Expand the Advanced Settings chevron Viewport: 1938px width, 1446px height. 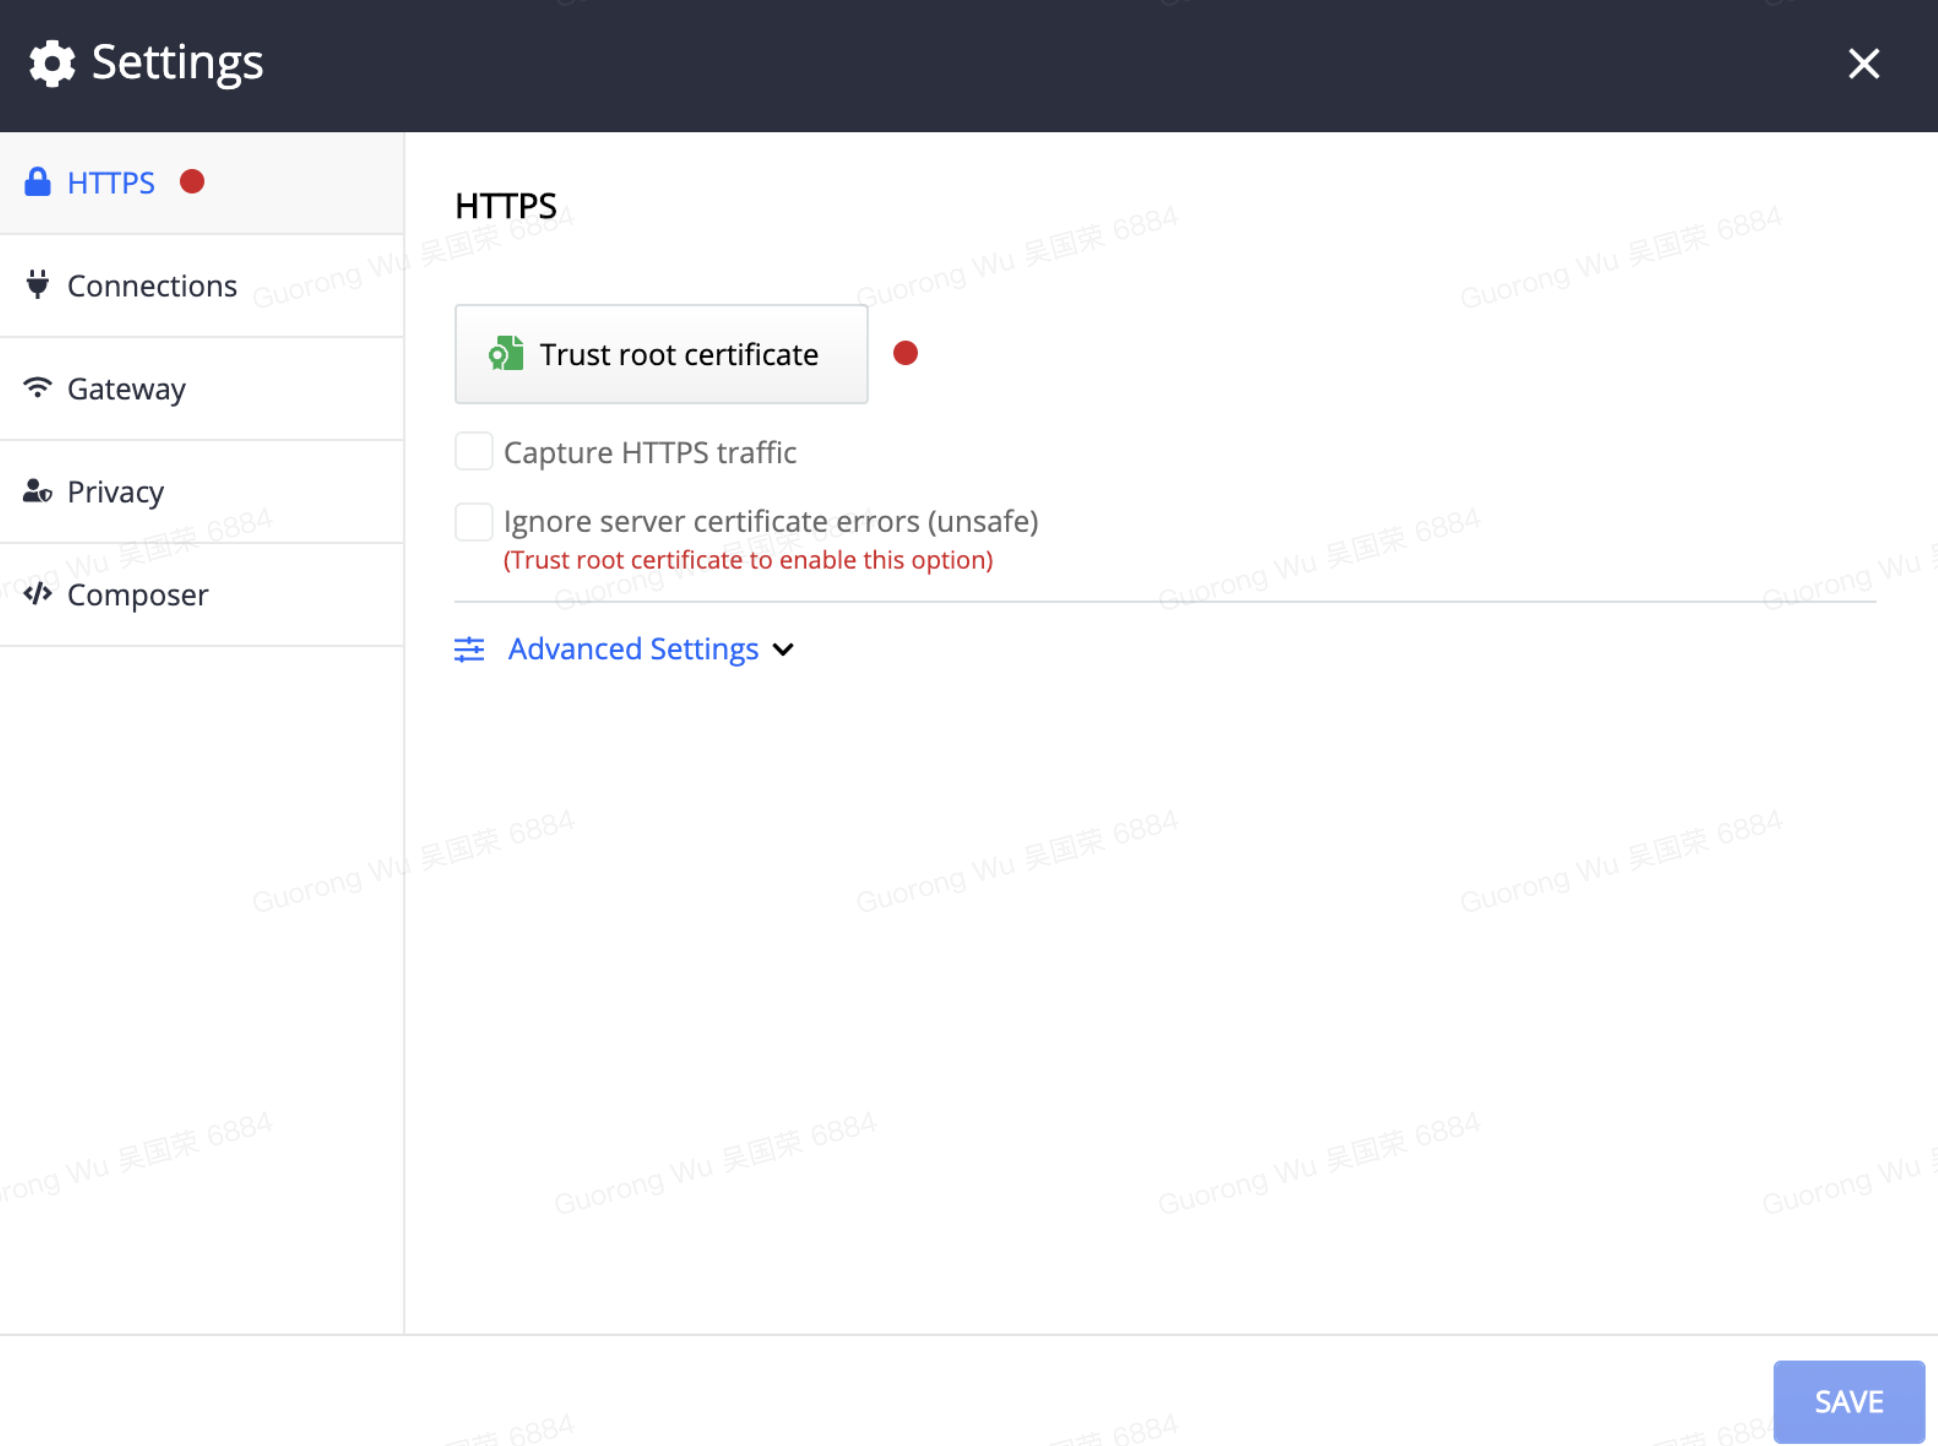click(784, 649)
